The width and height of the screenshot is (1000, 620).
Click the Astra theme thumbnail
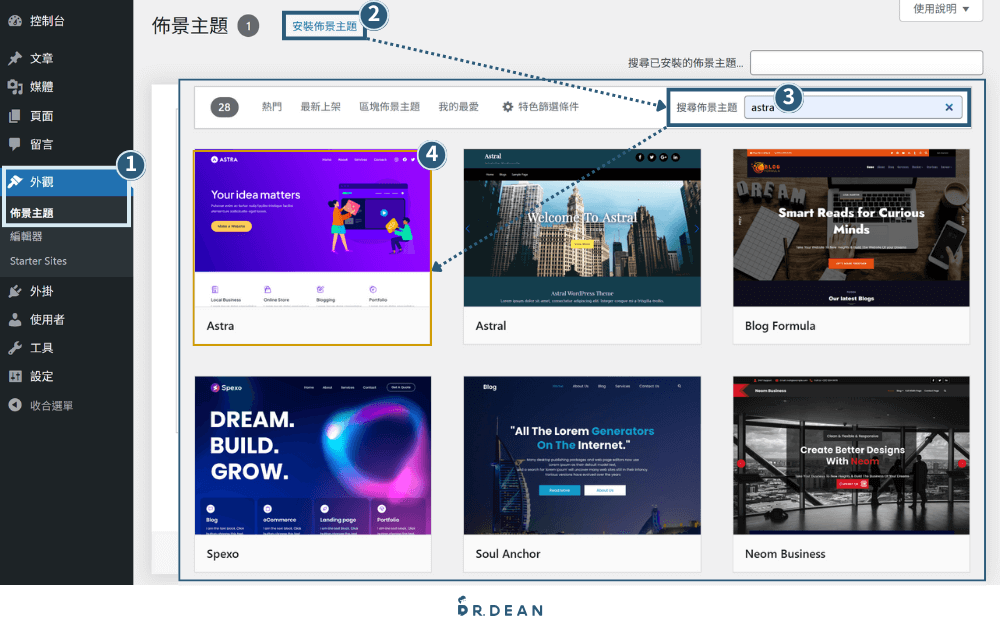point(312,227)
